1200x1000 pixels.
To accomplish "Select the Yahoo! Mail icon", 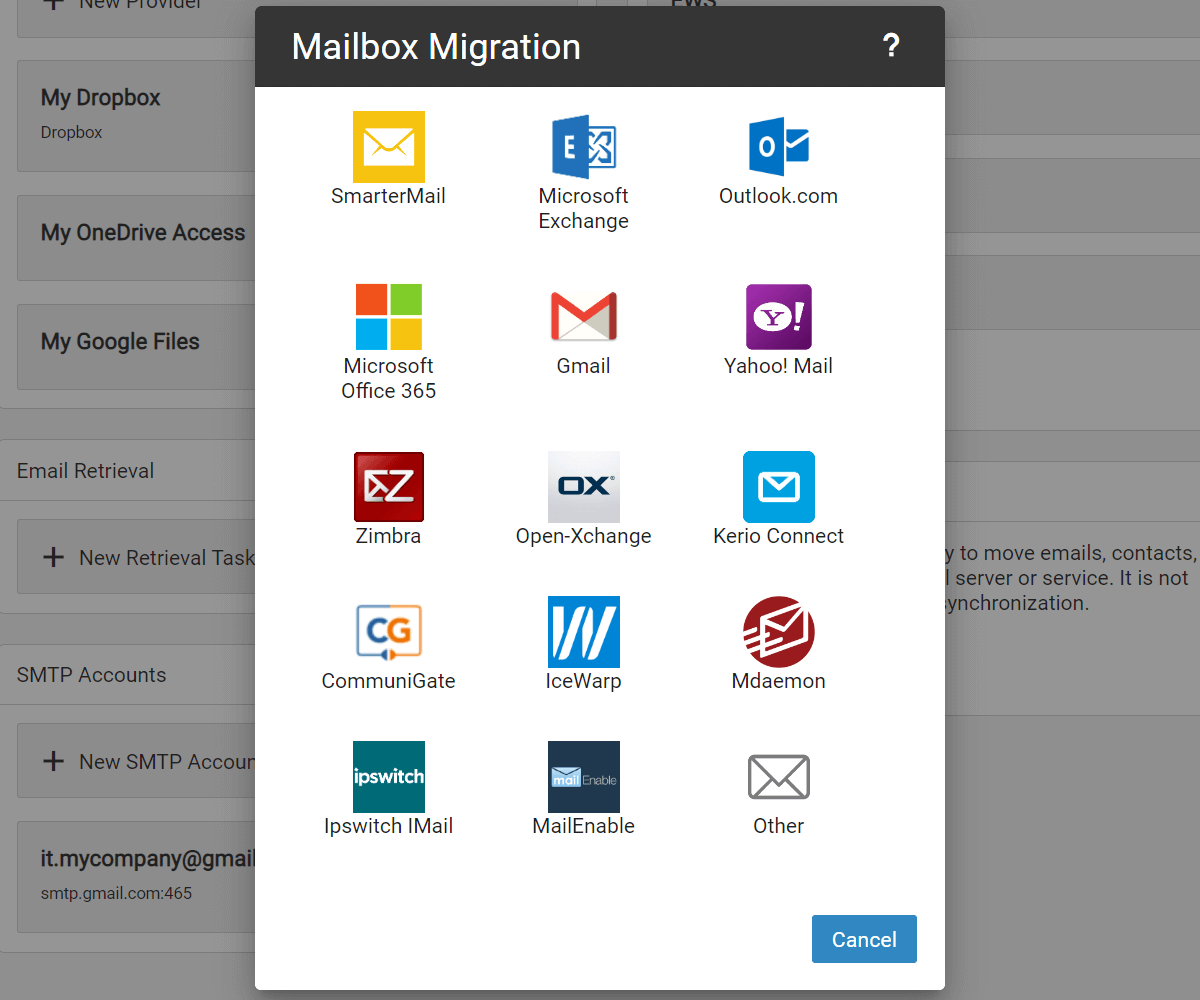I will (779, 317).
